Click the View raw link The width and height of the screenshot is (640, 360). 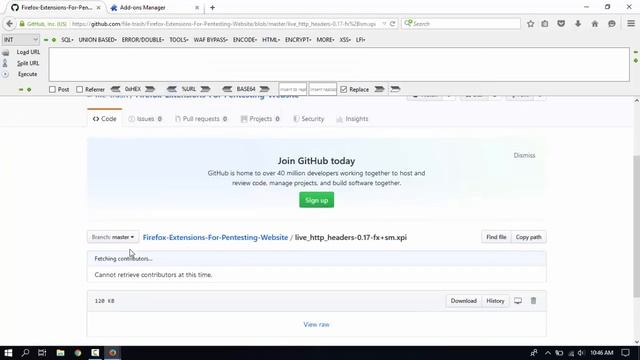coord(316,324)
